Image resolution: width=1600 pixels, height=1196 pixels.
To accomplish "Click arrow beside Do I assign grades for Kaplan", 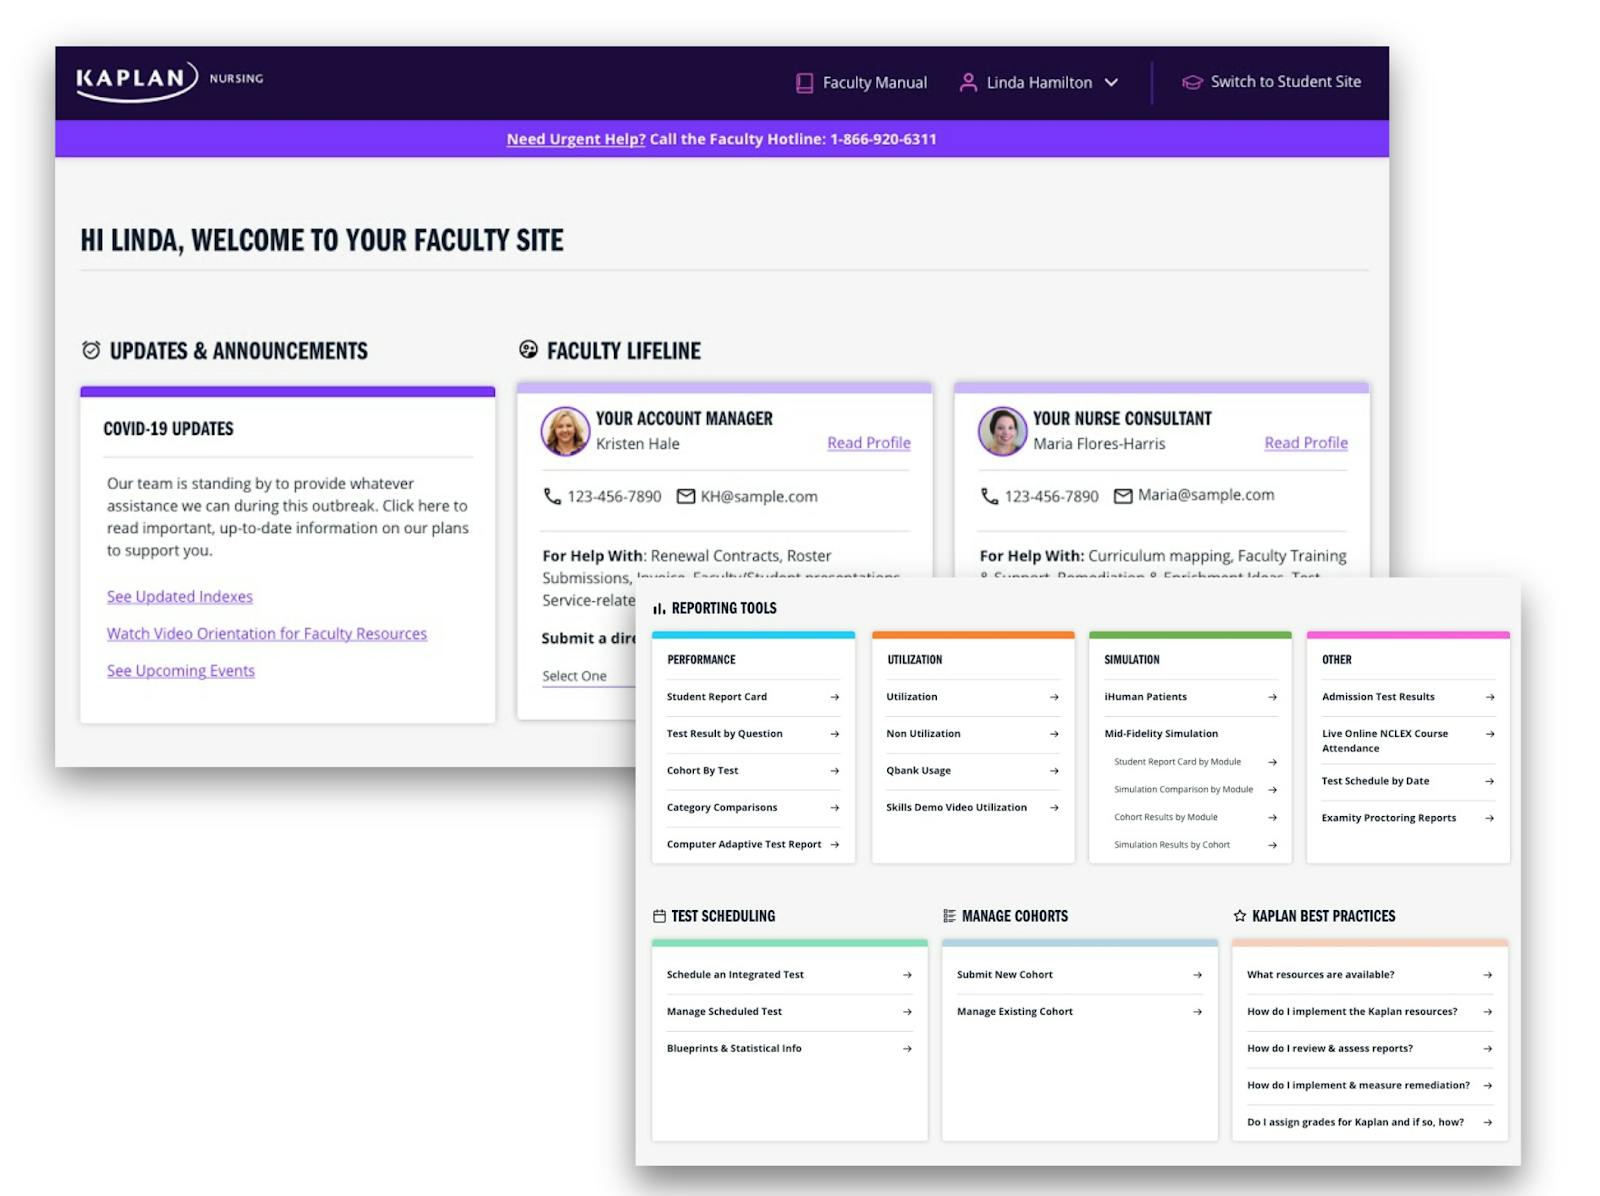I will point(1488,1123).
